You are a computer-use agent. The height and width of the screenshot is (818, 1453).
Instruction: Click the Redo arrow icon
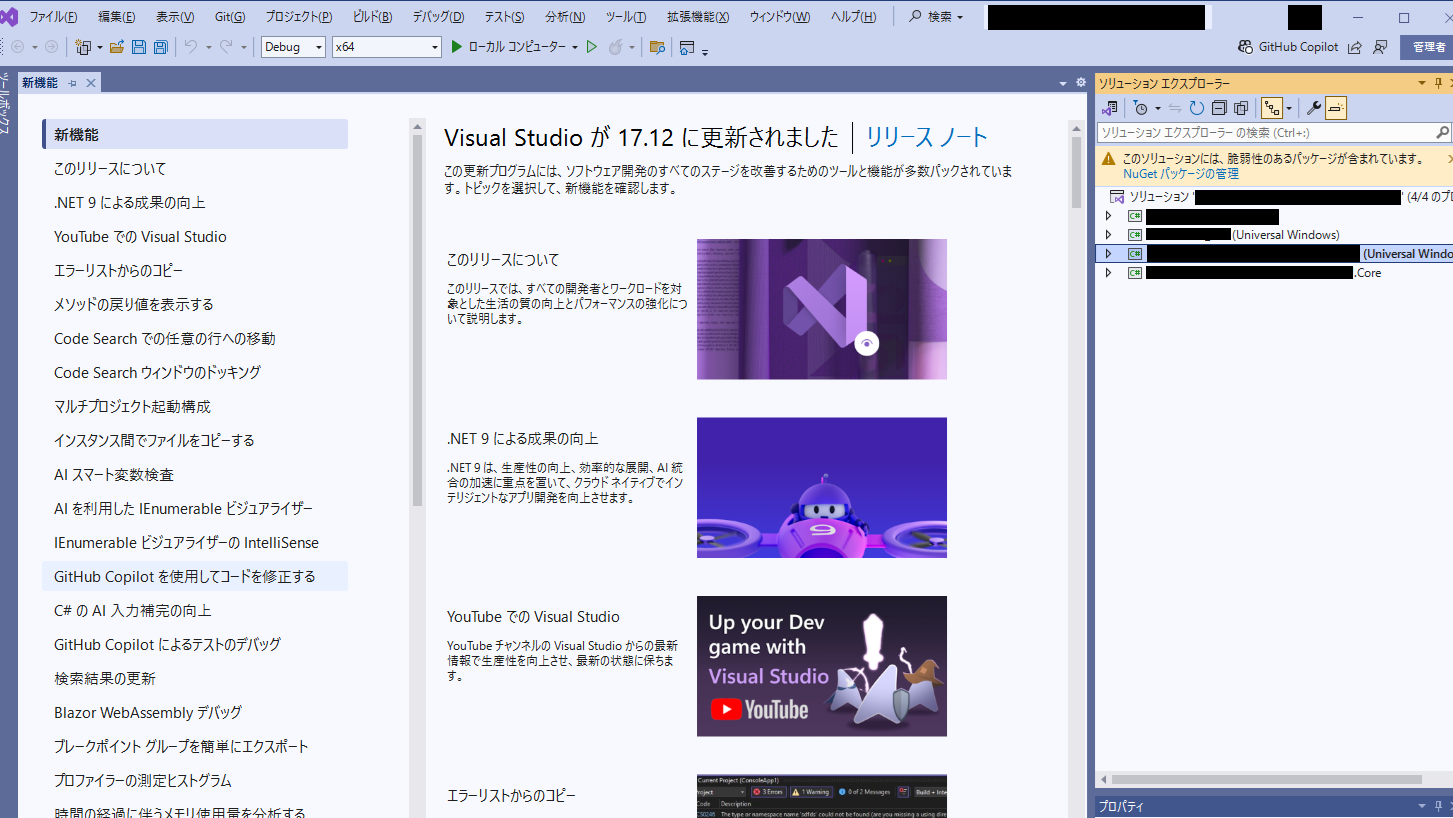[x=227, y=47]
